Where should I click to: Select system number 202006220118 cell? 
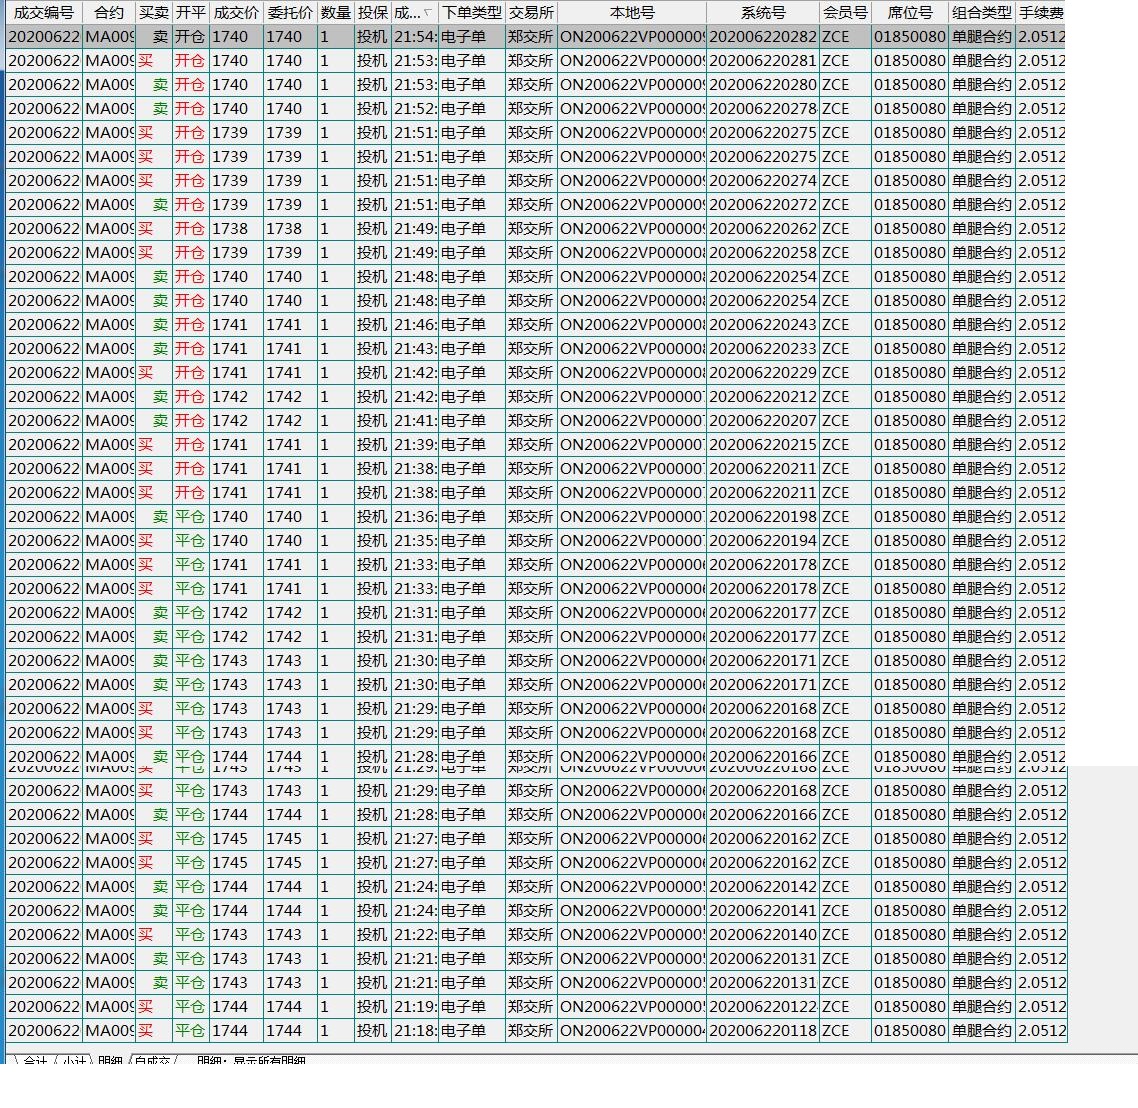[x=763, y=1030]
